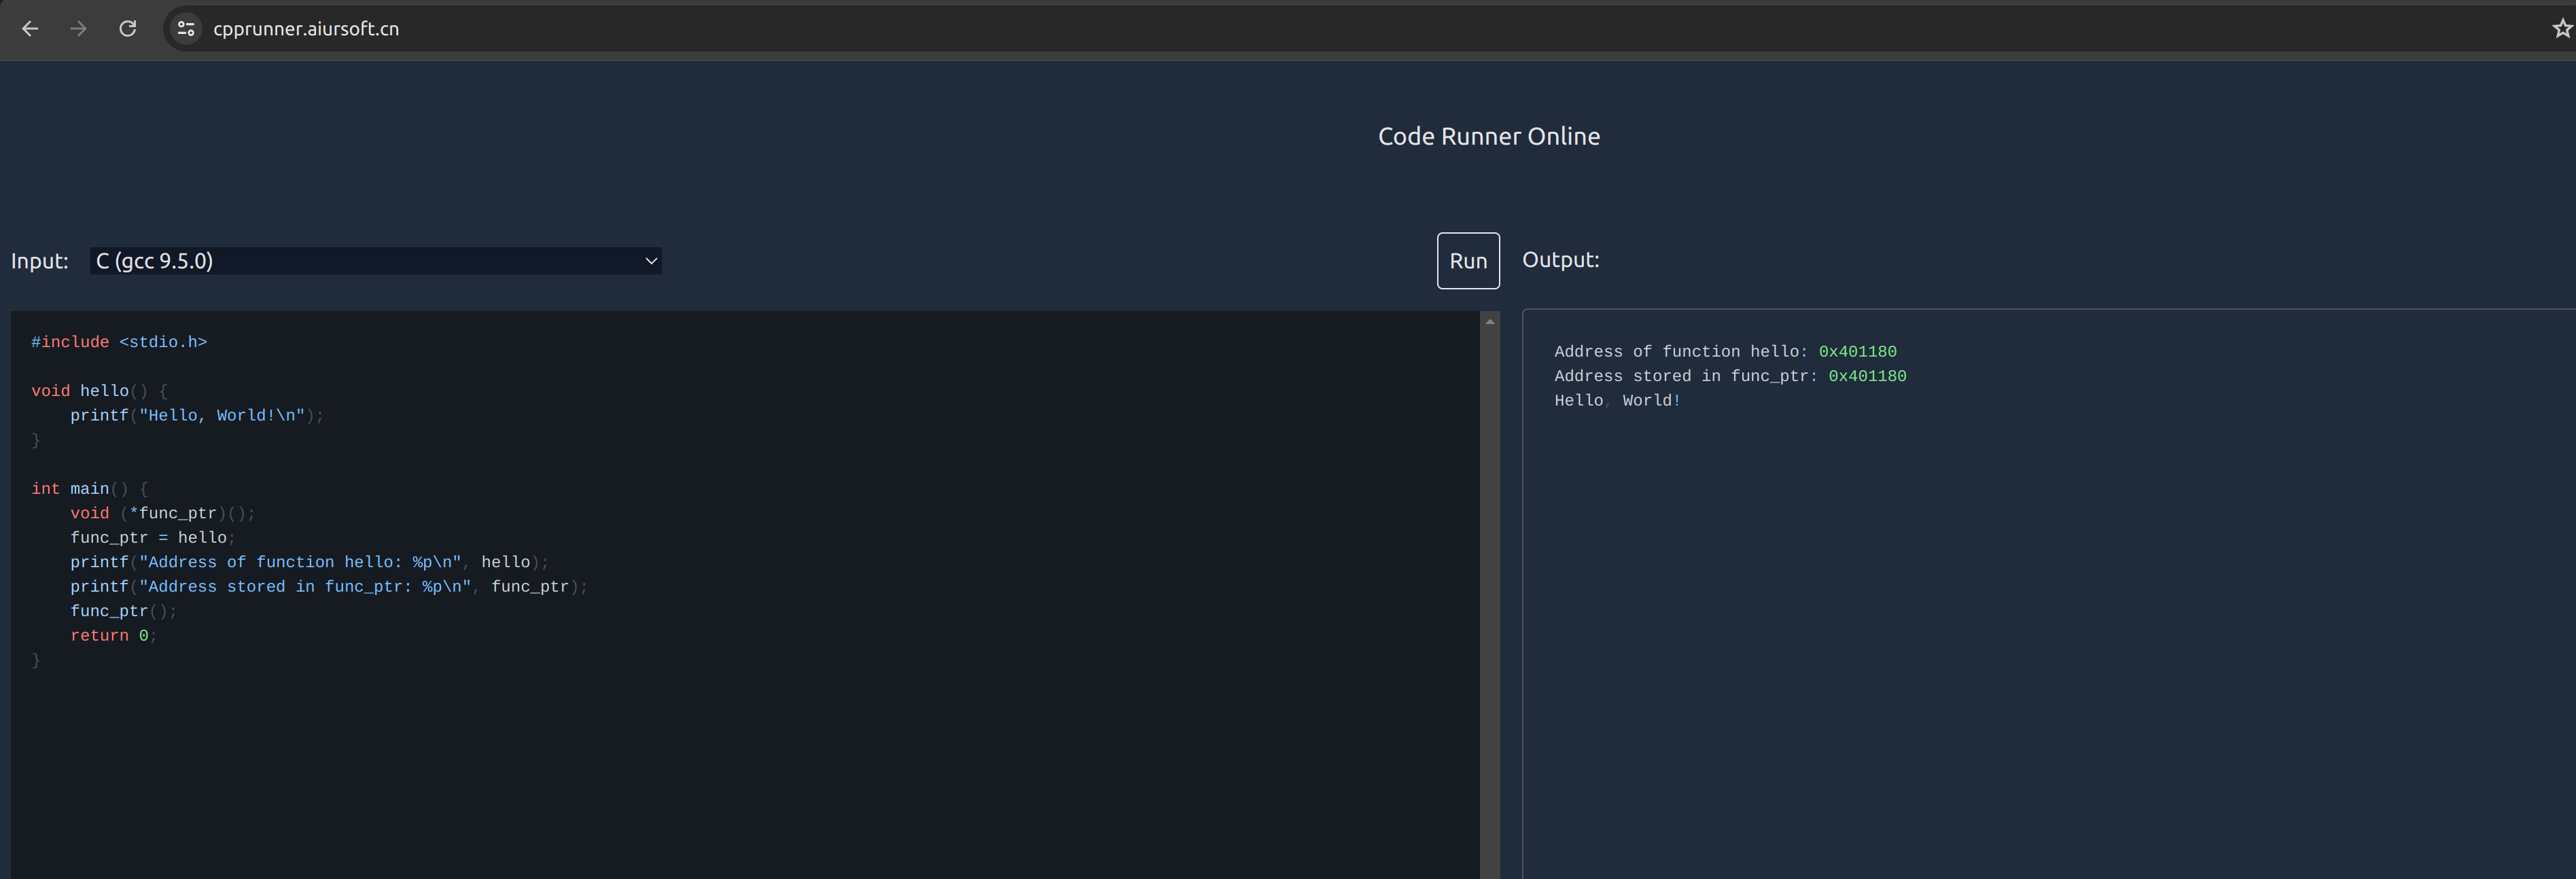Viewport: 2576px width, 879px height.
Task: Click the Input: label
Action: 40,261
